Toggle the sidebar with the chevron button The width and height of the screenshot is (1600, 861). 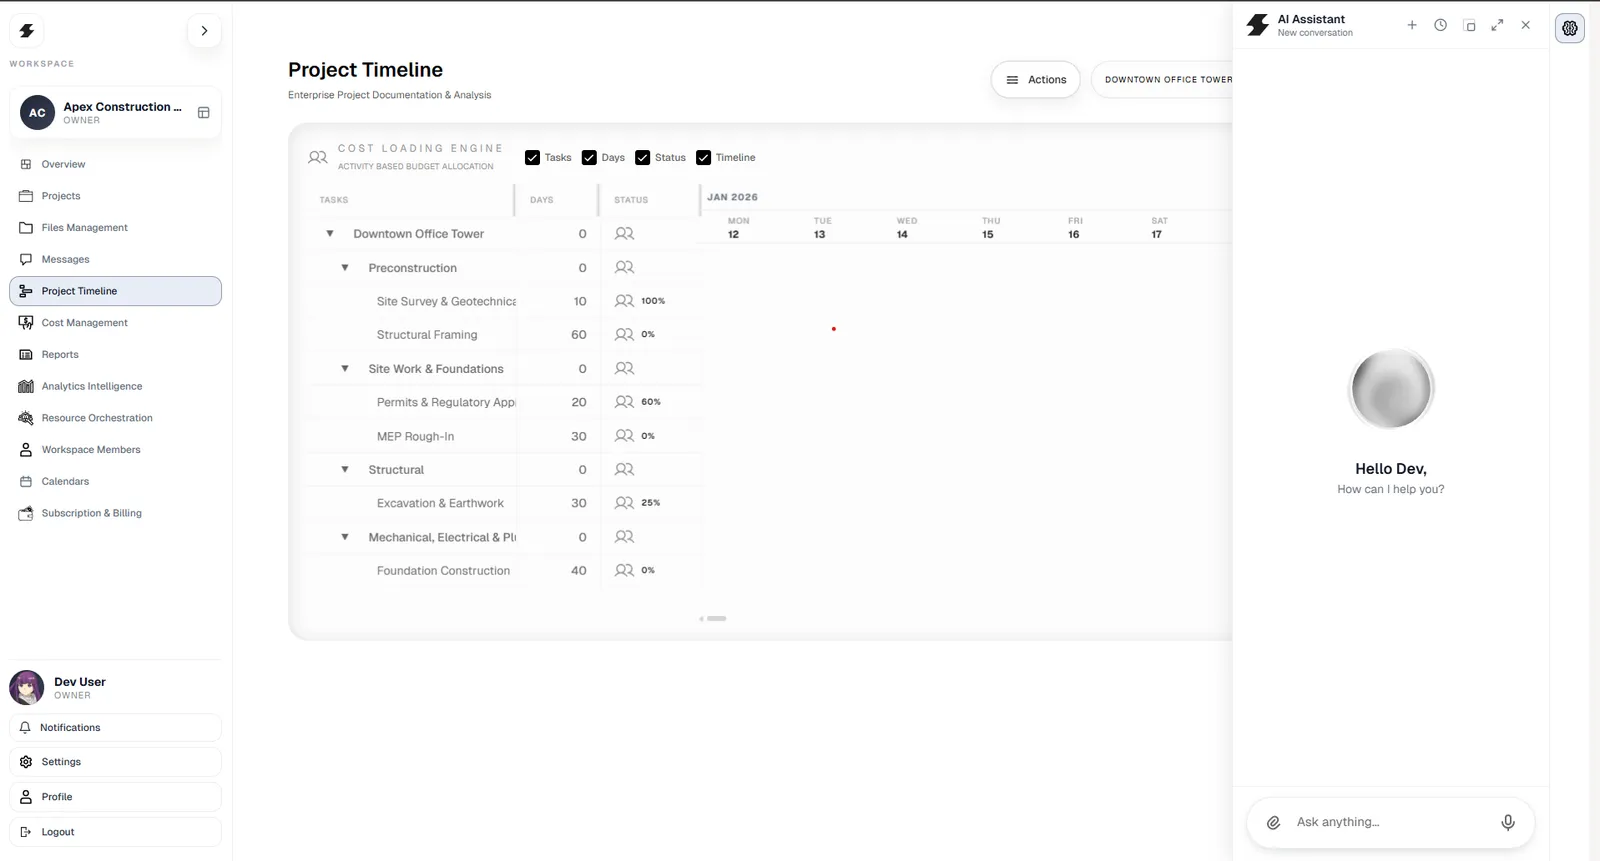(204, 31)
